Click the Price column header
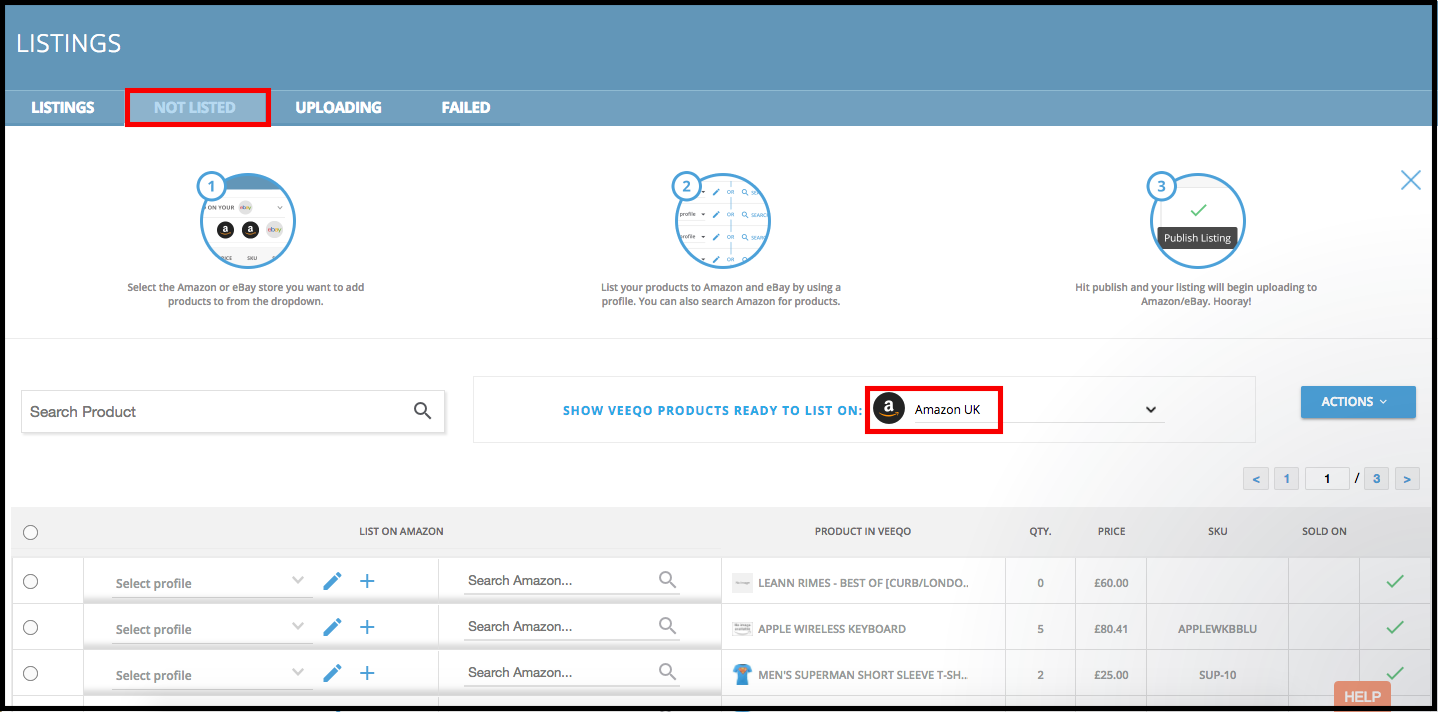The image size is (1438, 712). click(1111, 532)
